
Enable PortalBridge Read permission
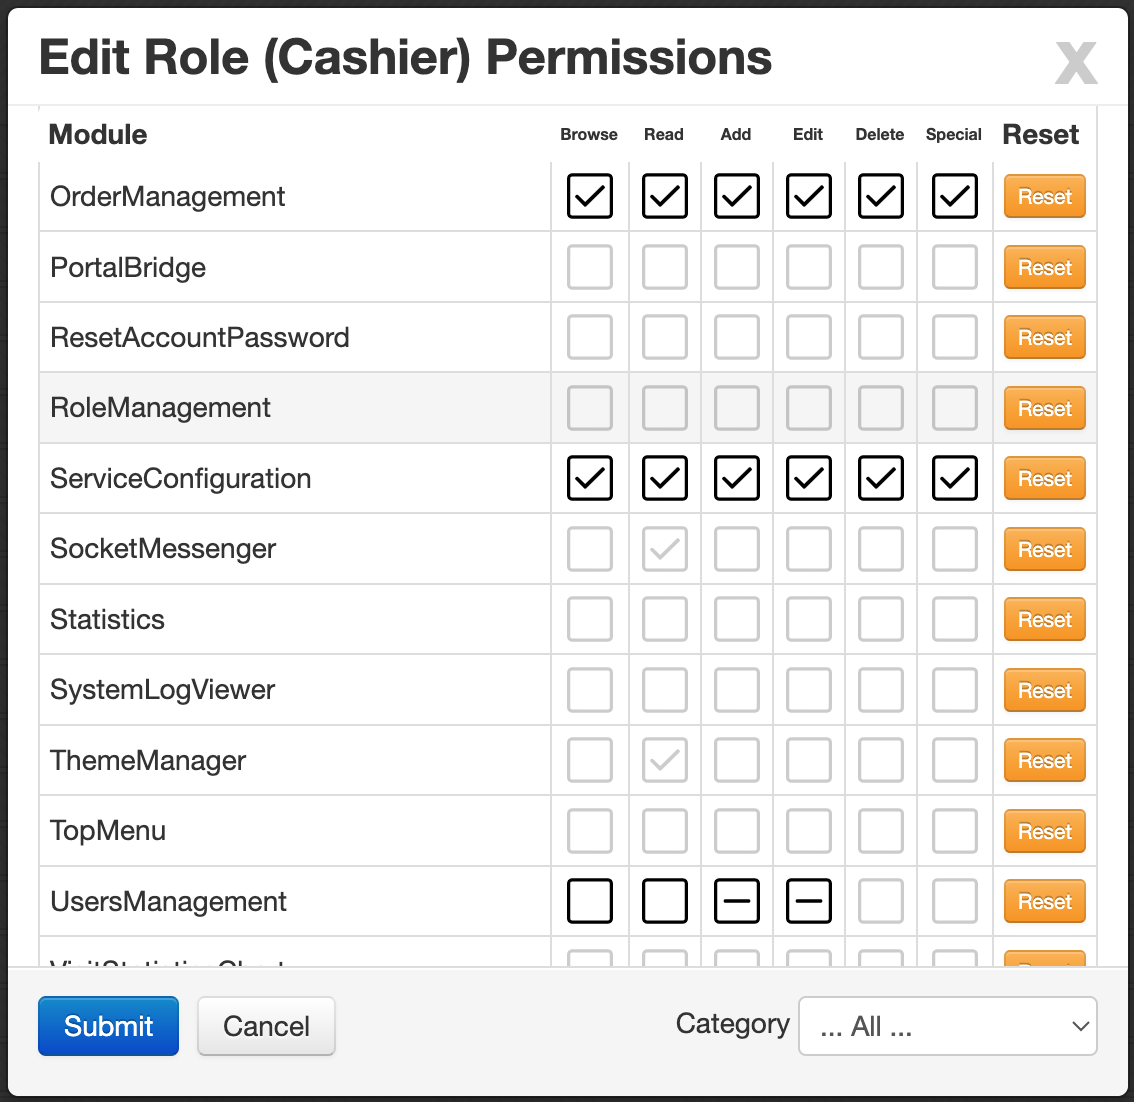click(x=664, y=267)
